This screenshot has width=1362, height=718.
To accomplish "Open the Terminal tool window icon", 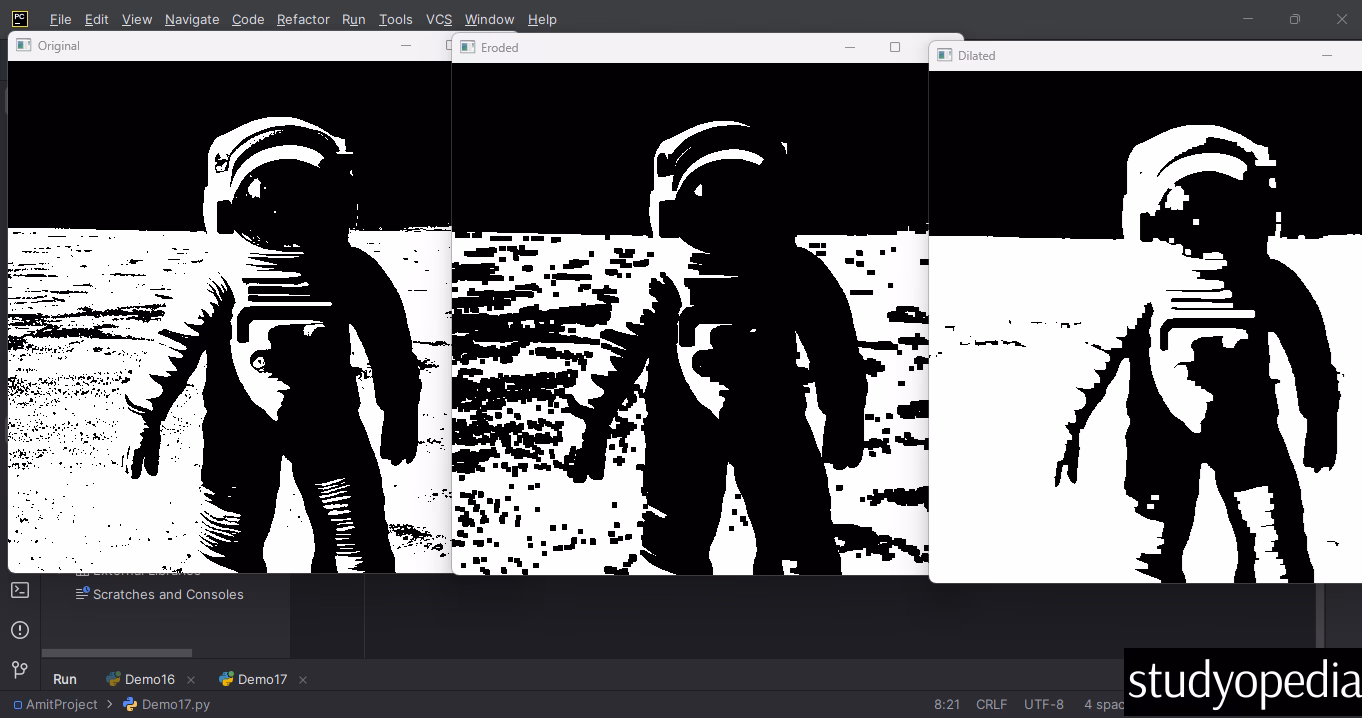I will (x=20, y=590).
